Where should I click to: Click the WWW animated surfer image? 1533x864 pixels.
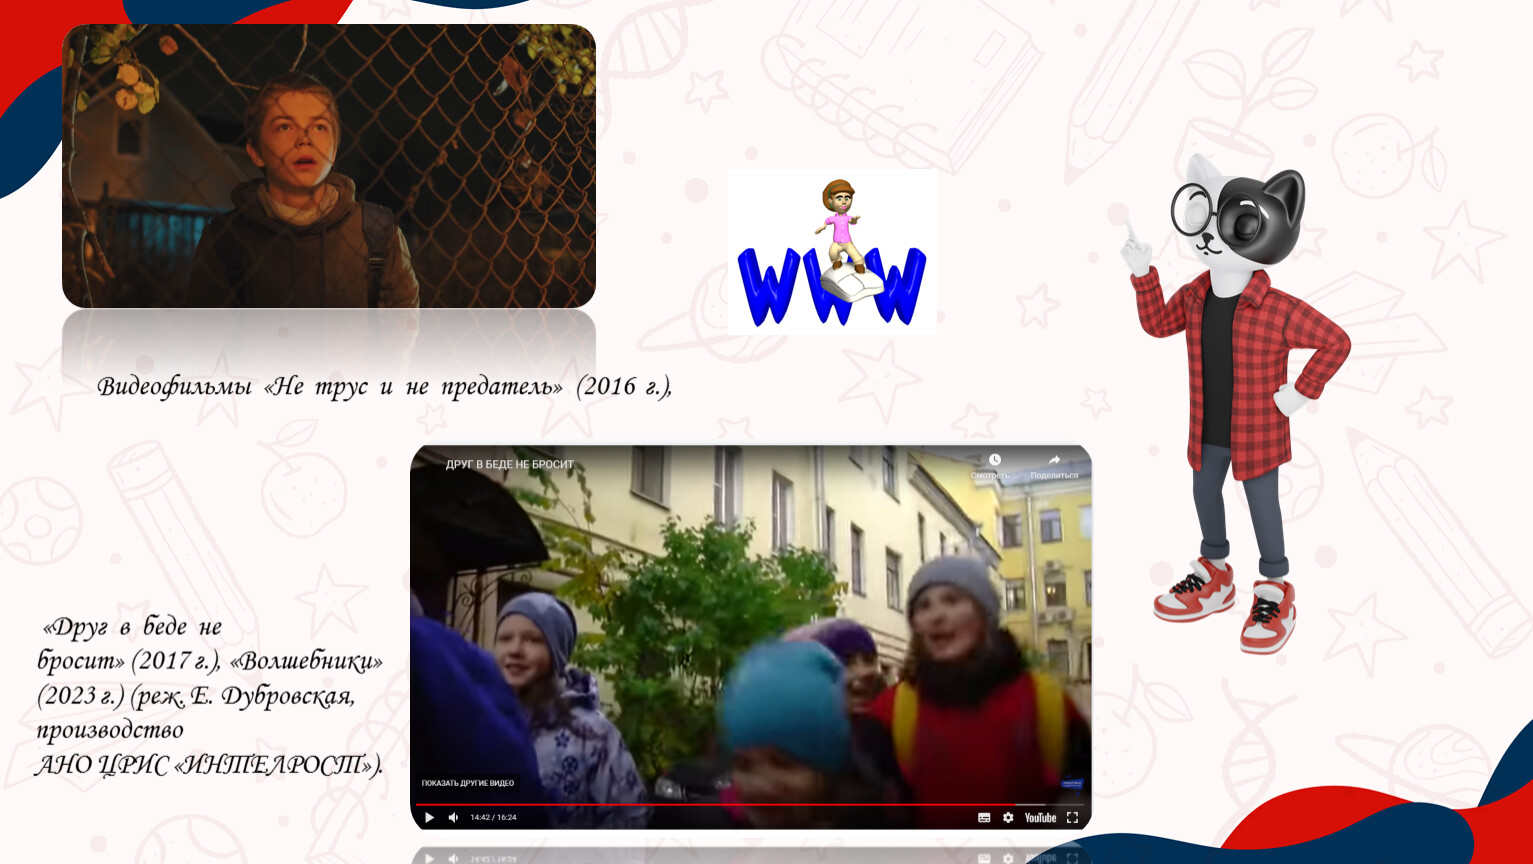[x=832, y=252]
